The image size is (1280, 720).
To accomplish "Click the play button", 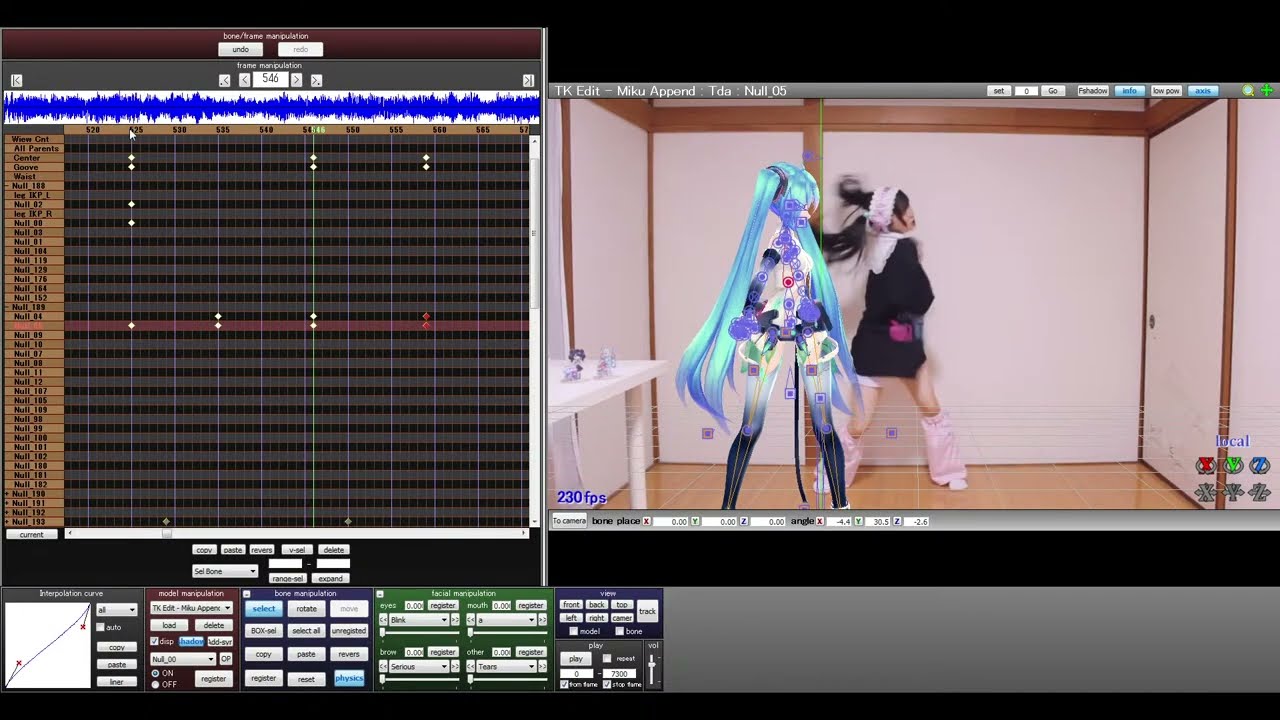I will (576, 659).
